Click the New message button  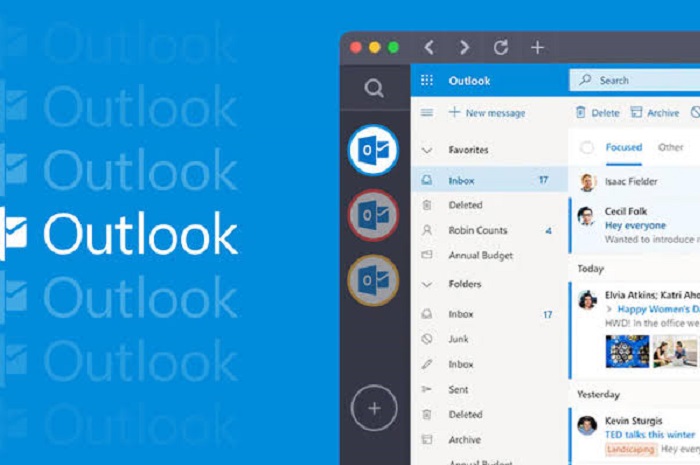[486, 113]
